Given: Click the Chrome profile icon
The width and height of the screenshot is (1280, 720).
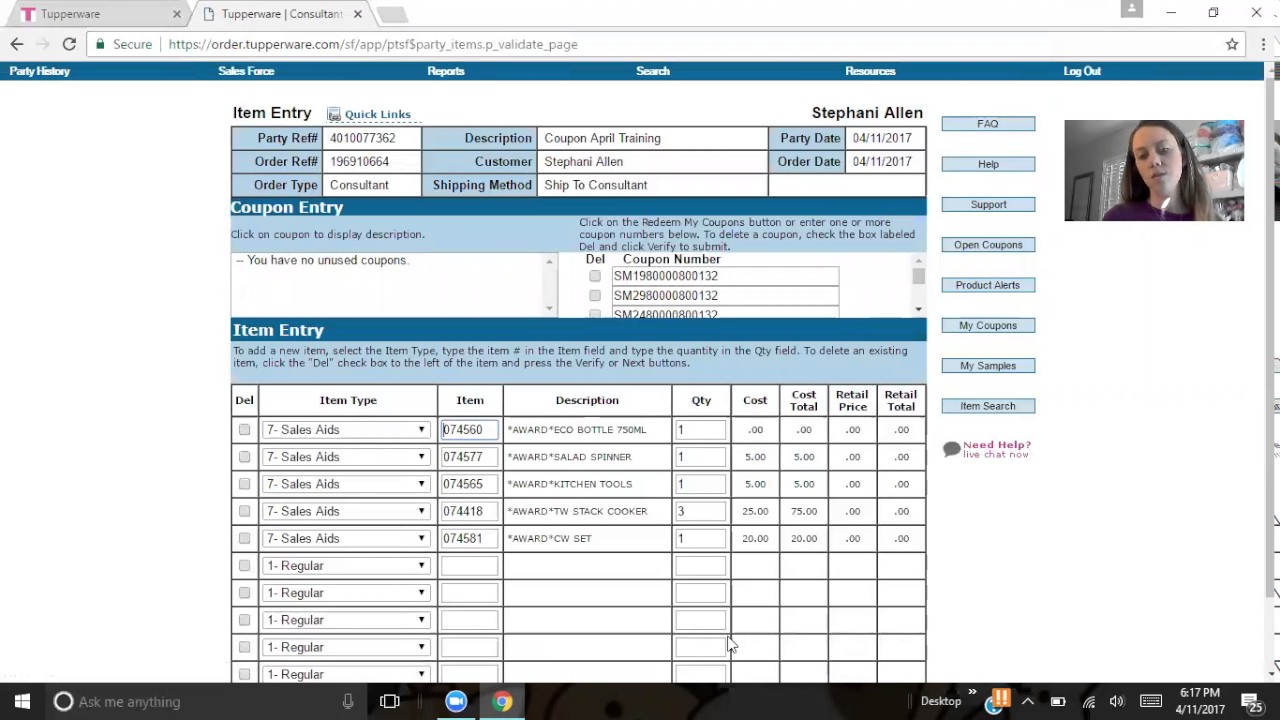Looking at the screenshot, I should coord(1132,9).
